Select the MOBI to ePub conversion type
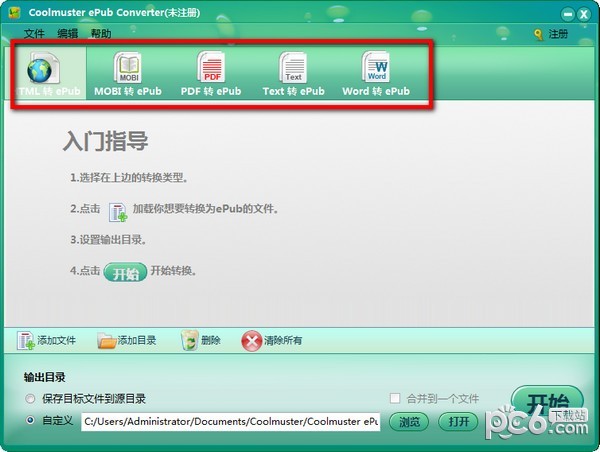 (128, 74)
